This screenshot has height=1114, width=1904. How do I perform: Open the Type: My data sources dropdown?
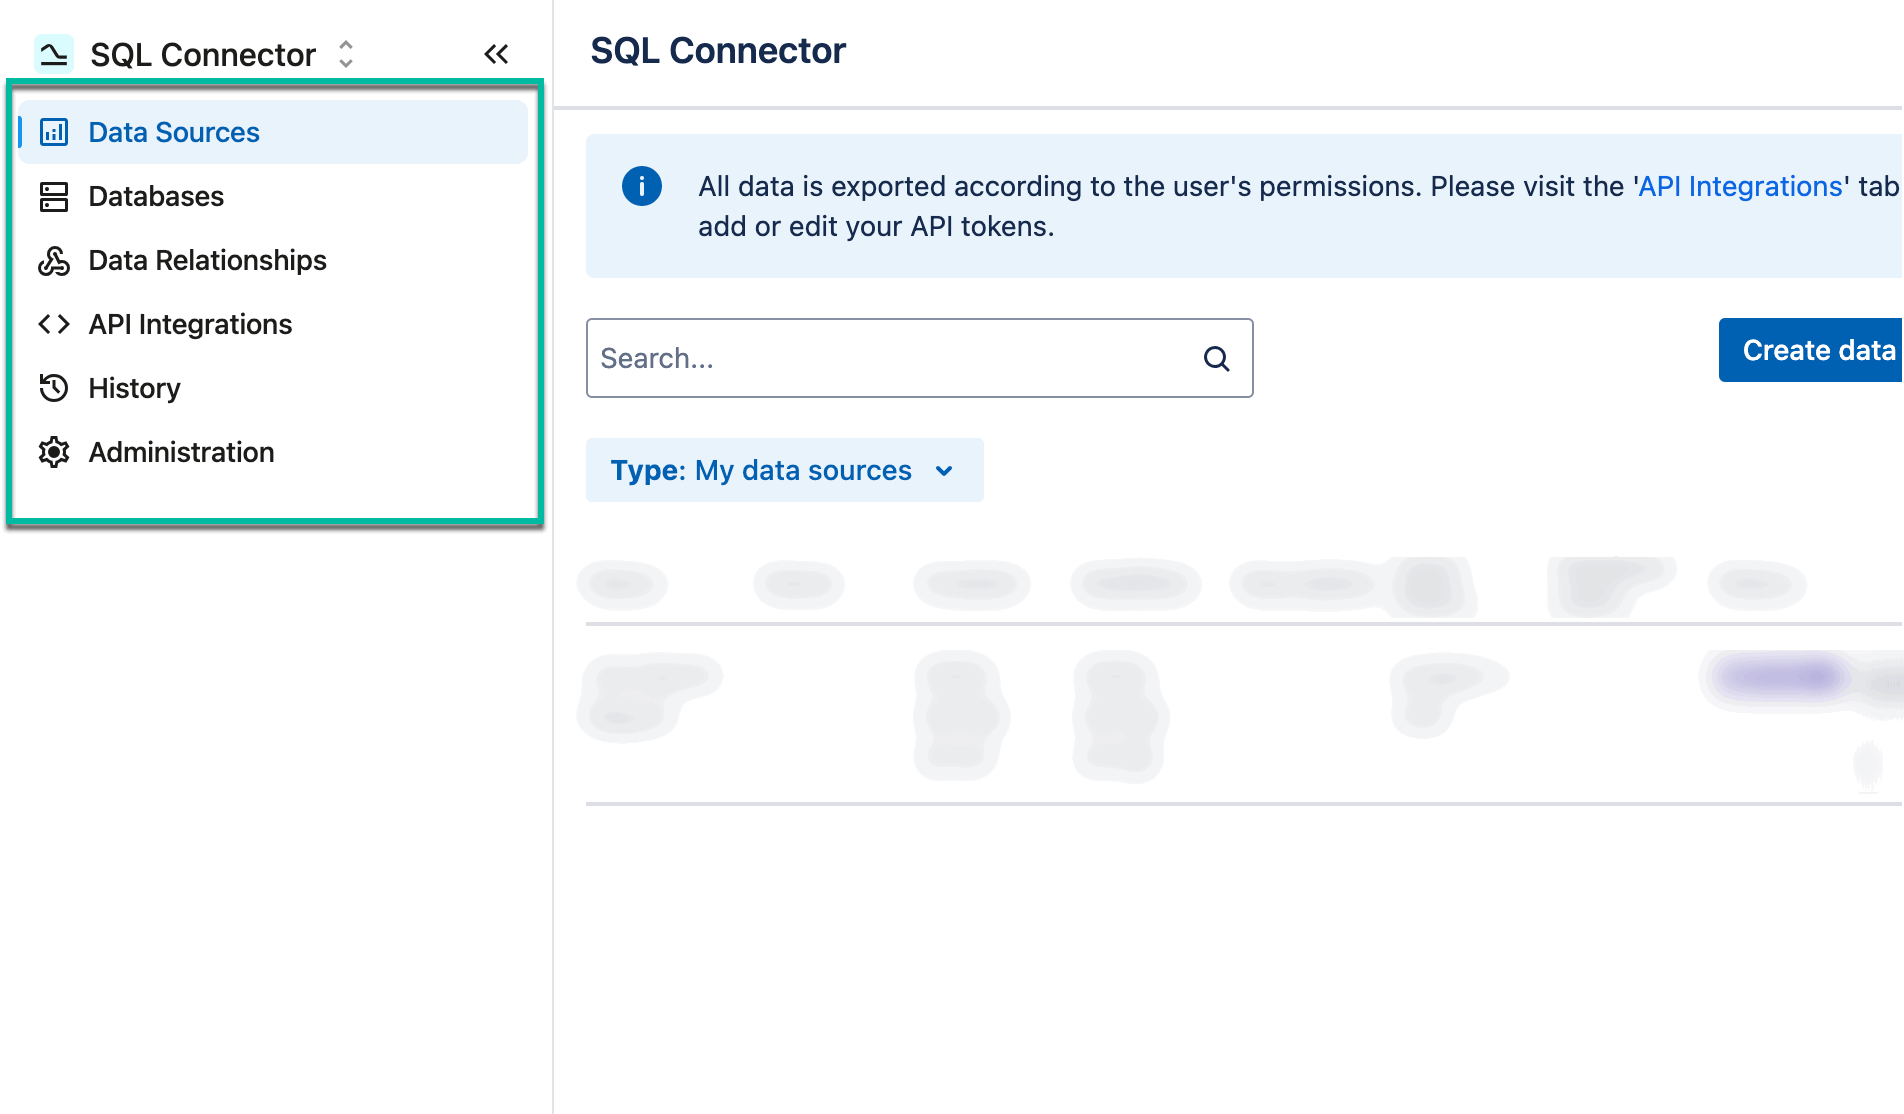pyautogui.click(x=784, y=470)
